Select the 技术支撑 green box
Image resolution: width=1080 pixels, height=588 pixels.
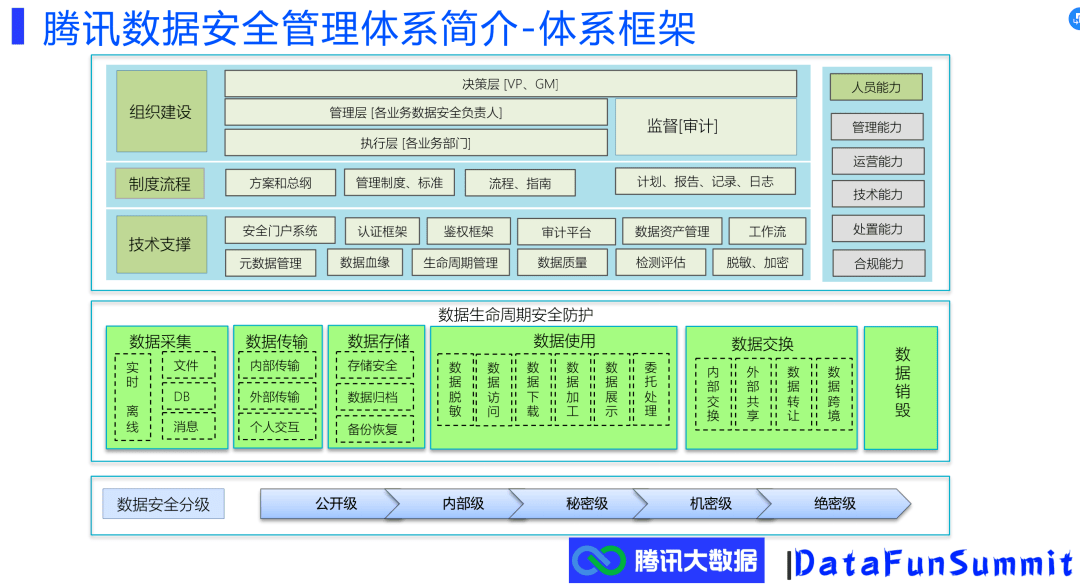point(161,244)
